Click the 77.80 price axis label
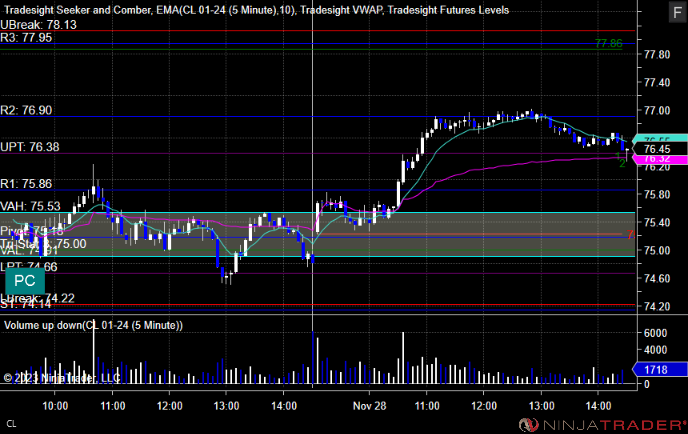This screenshot has width=688, height=434. pos(657,55)
